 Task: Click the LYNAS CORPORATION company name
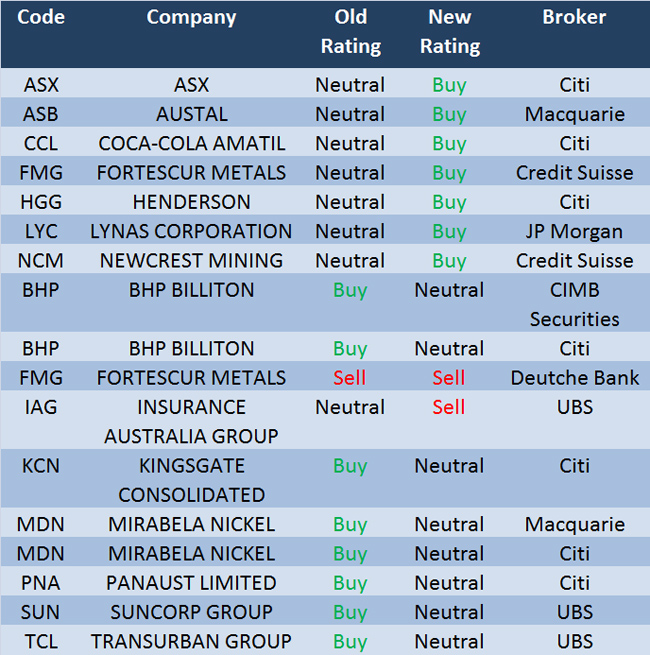point(191,231)
